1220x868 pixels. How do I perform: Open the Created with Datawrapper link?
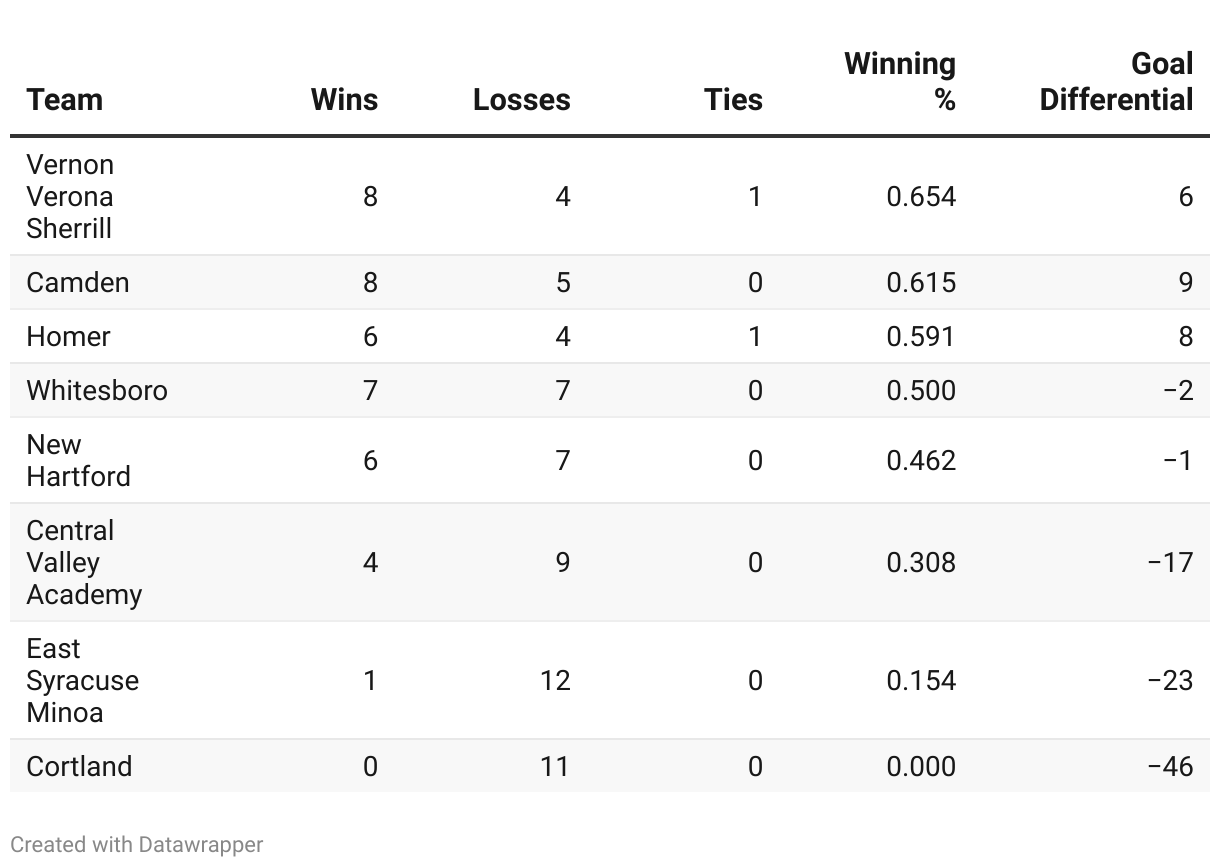137,845
